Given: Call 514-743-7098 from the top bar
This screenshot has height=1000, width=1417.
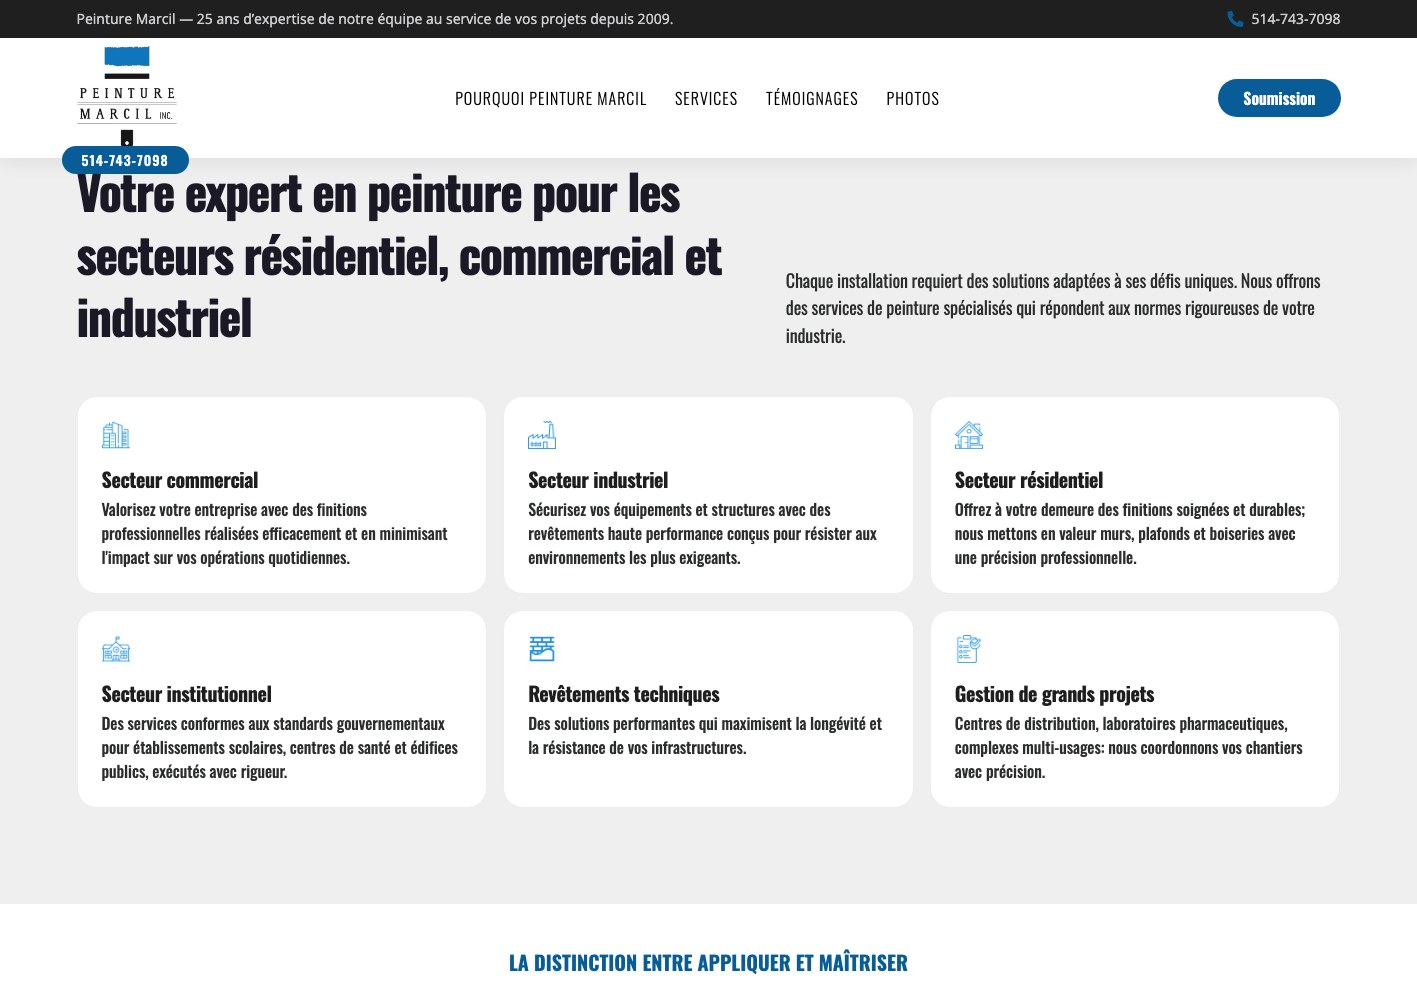Looking at the screenshot, I should 1295,19.
